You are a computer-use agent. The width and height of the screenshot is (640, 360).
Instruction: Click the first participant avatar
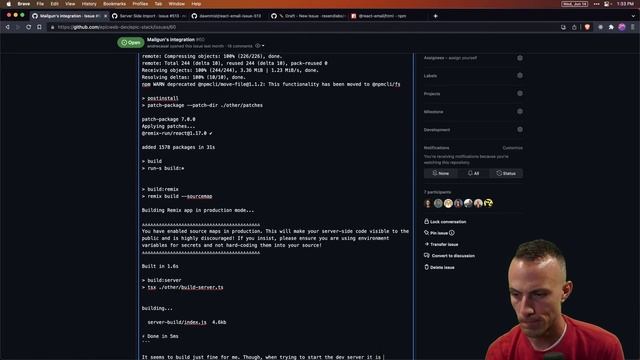coord(428,203)
